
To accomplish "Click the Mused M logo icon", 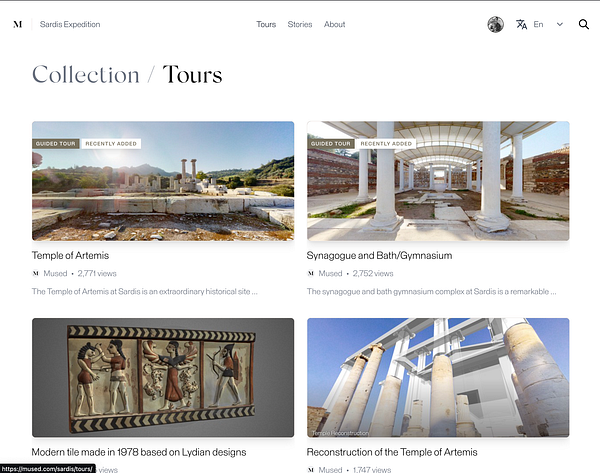I will point(18,24).
